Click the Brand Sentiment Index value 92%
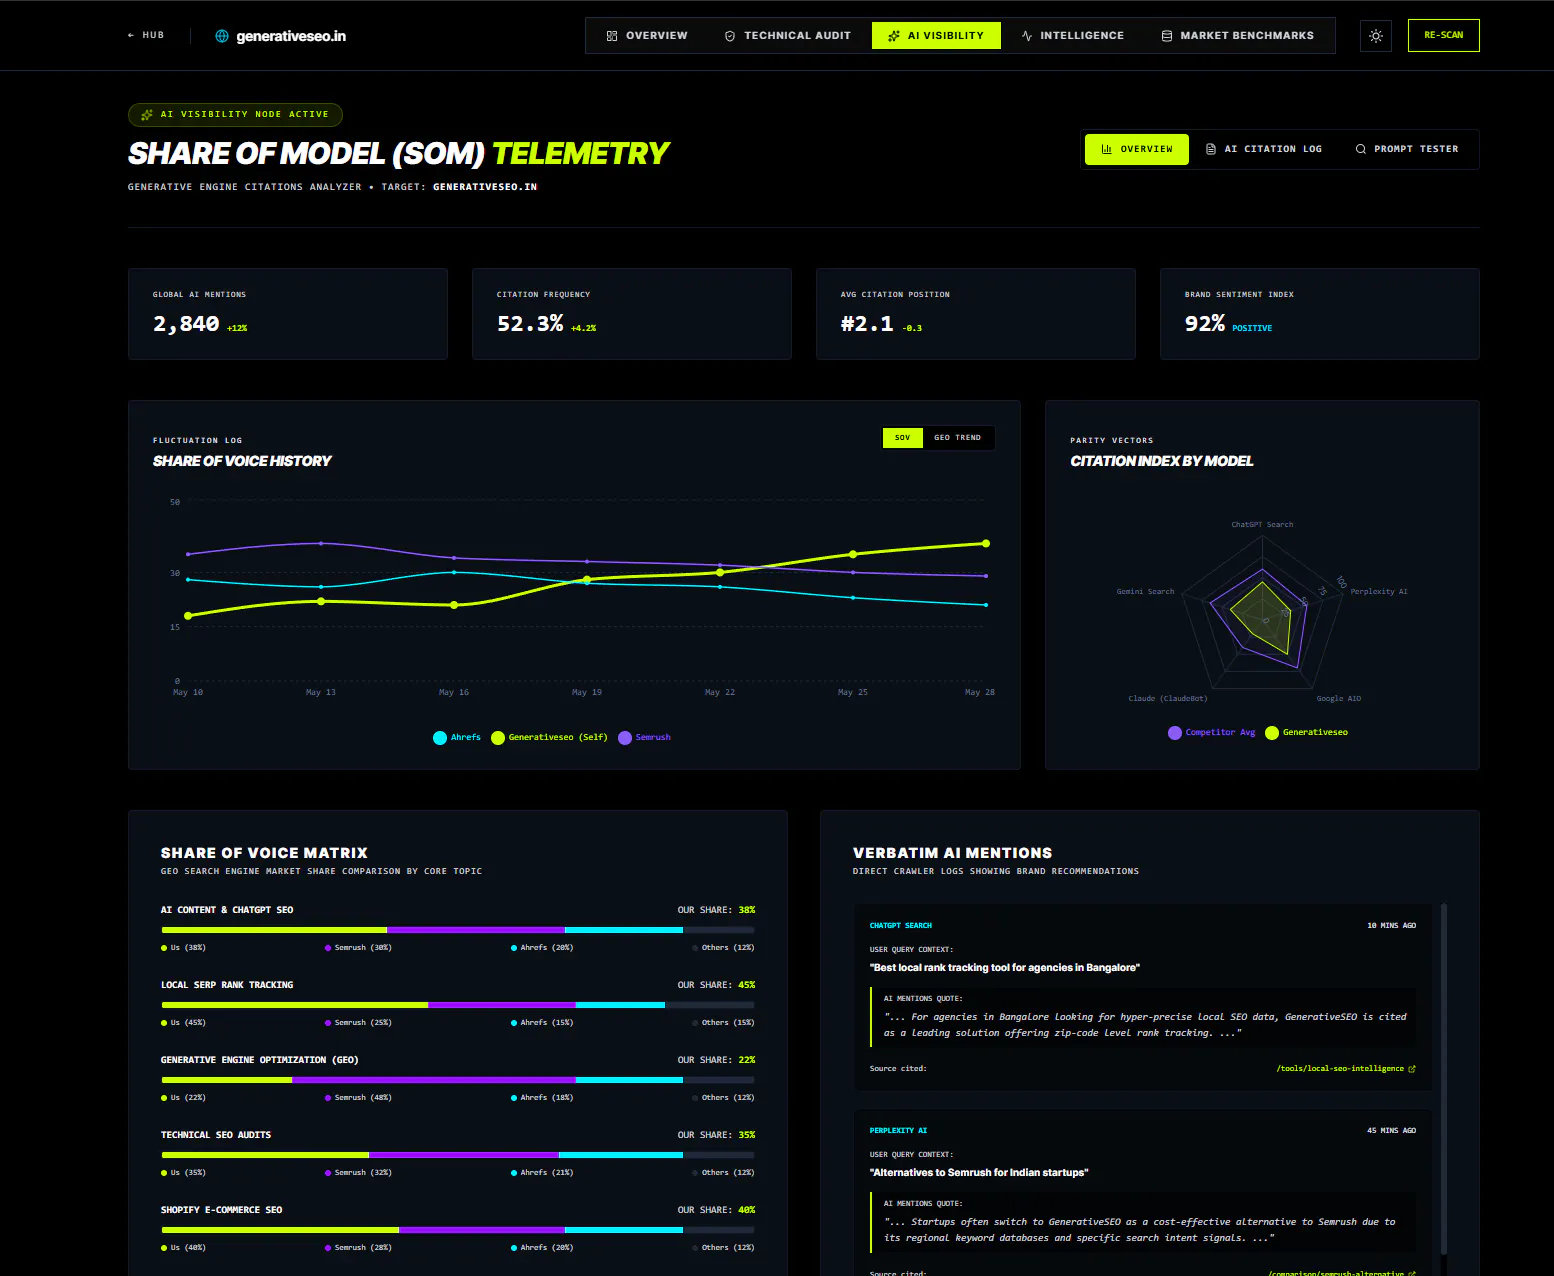 [1205, 324]
